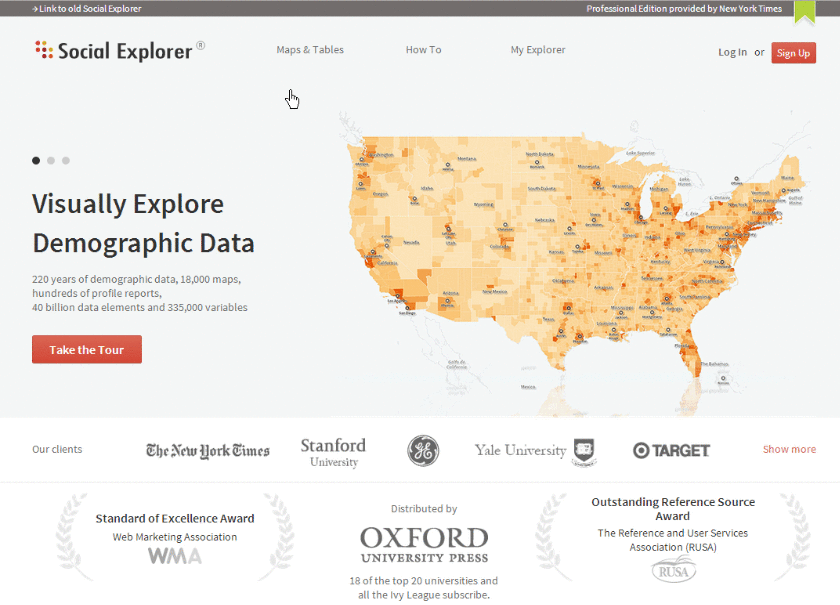840x605 pixels.
Task: Click the GE circular logo
Action: pyautogui.click(x=423, y=450)
